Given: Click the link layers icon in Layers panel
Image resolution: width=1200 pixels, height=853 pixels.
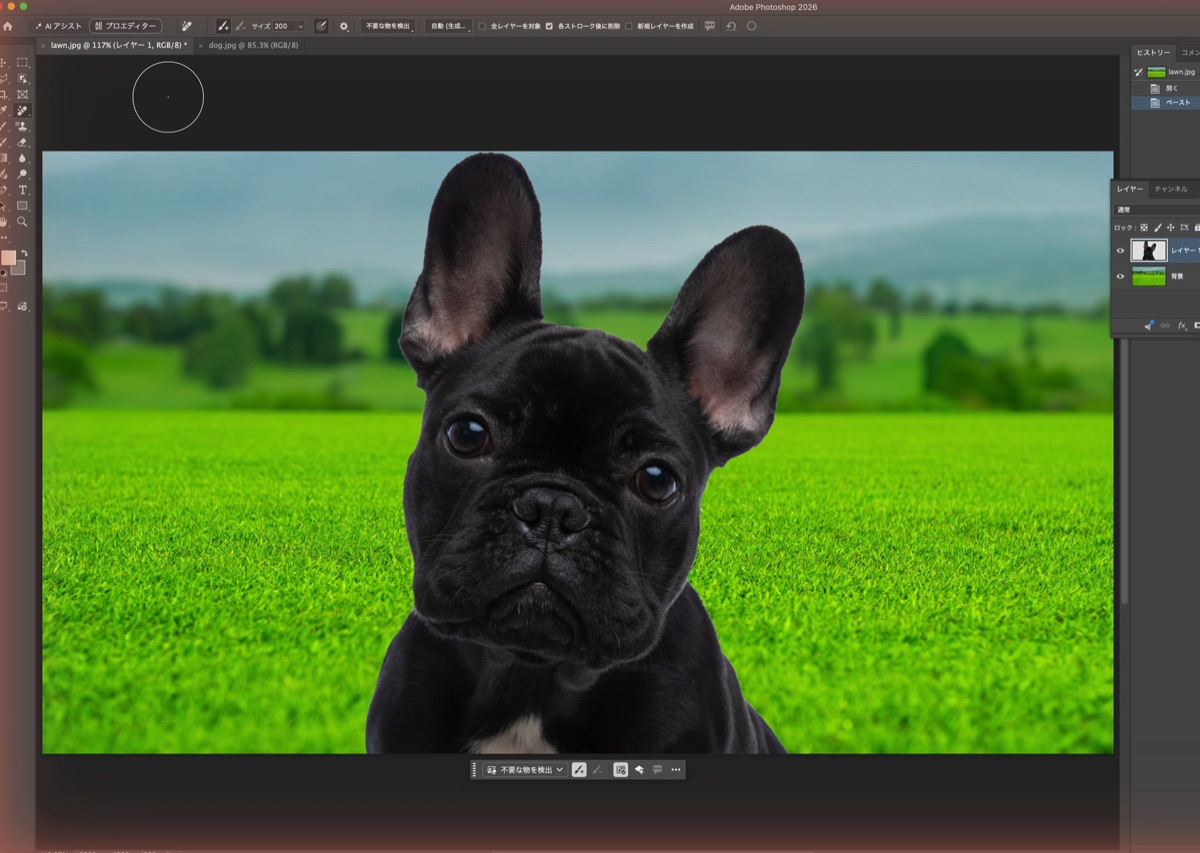Looking at the screenshot, I should 1165,325.
